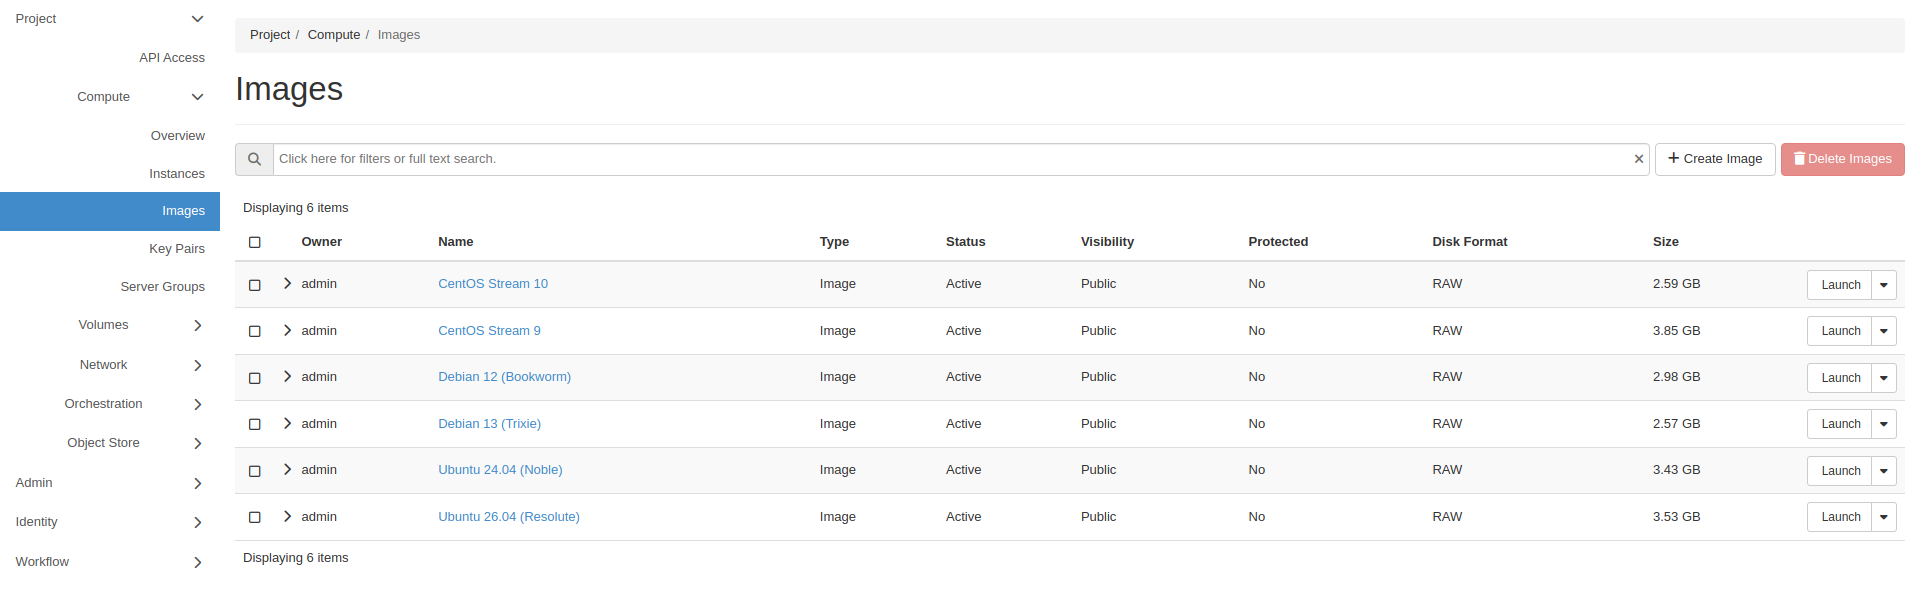Select Images in the sidebar
This screenshot has width=1920, height=594.
click(x=110, y=211)
